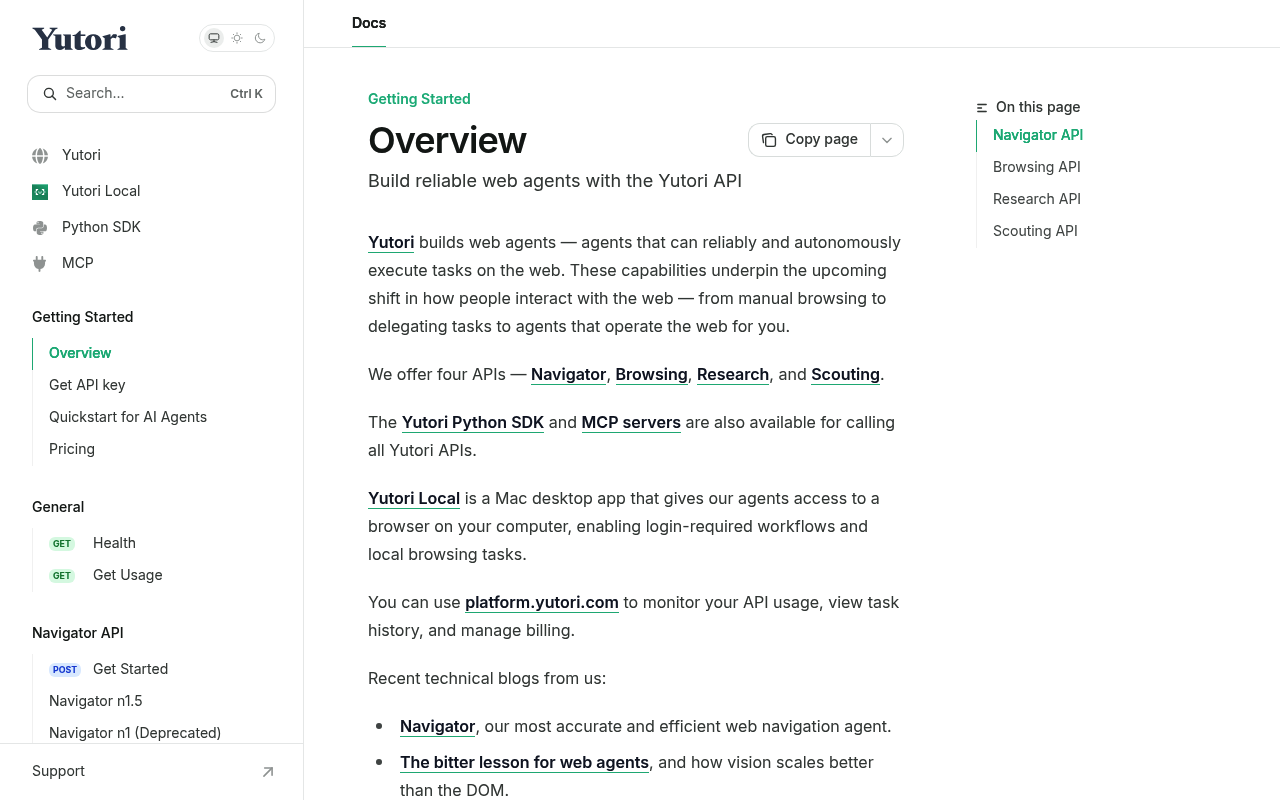Click the Support external arrow icon
The image size is (1280, 800).
coord(268,772)
